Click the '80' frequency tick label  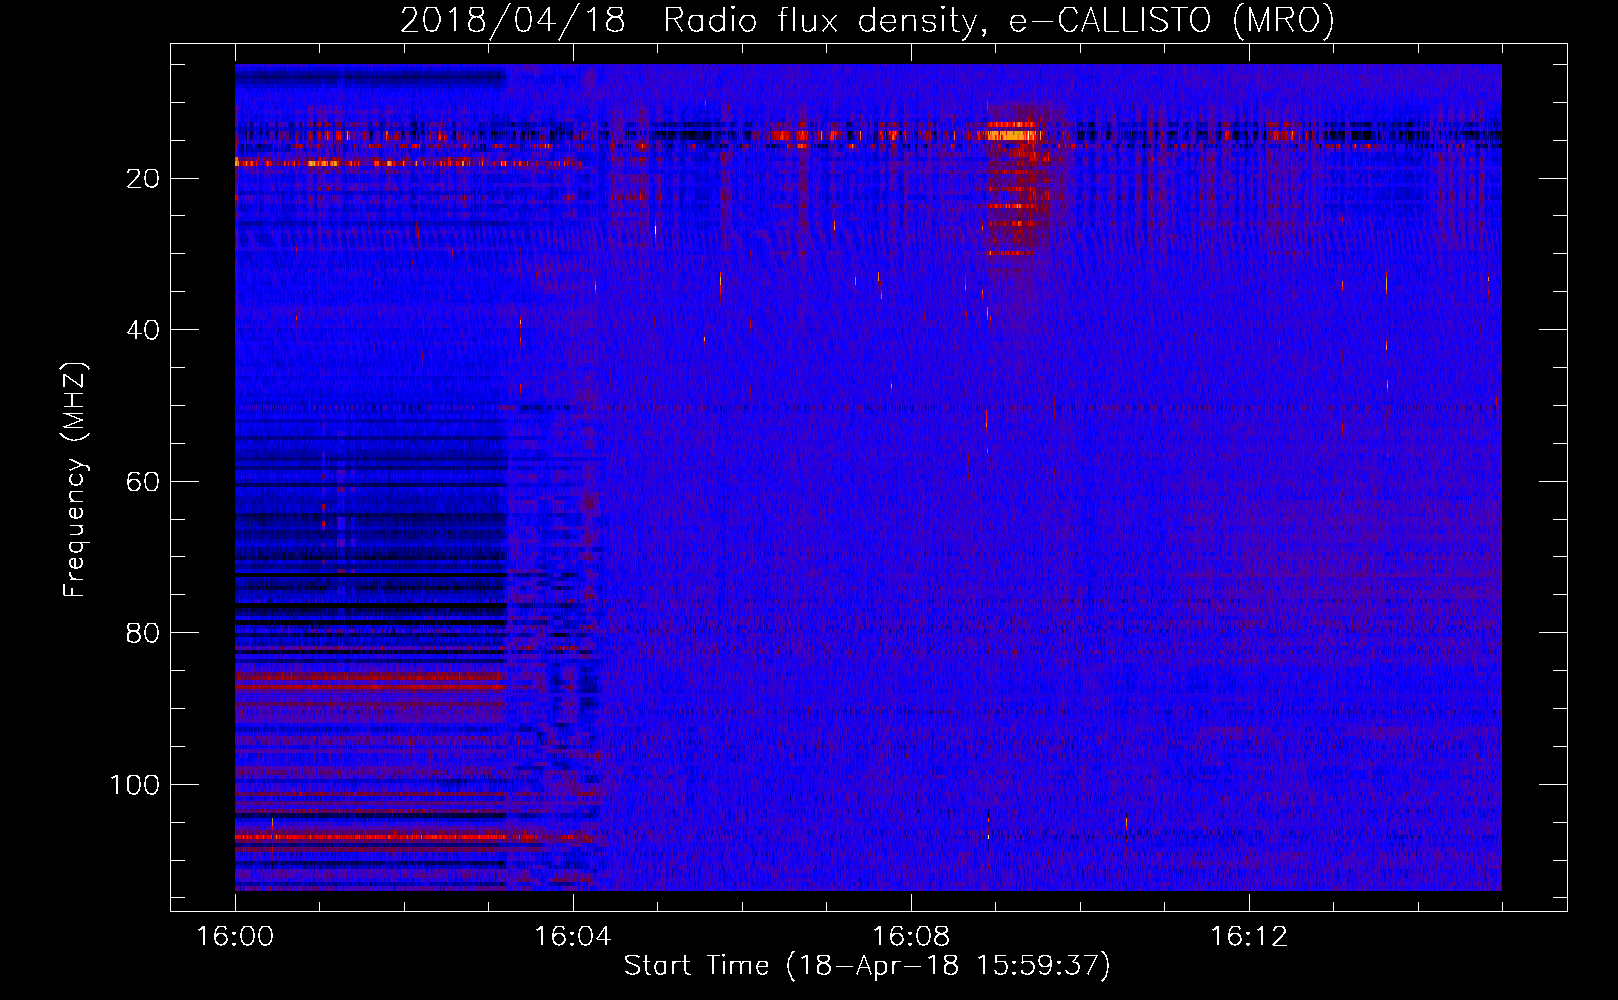(143, 633)
